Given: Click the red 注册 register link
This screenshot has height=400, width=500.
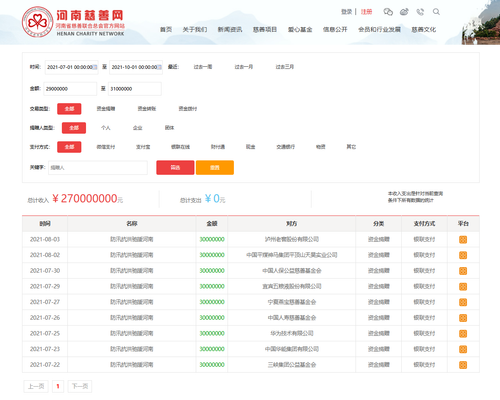Looking at the screenshot, I should (366, 12).
